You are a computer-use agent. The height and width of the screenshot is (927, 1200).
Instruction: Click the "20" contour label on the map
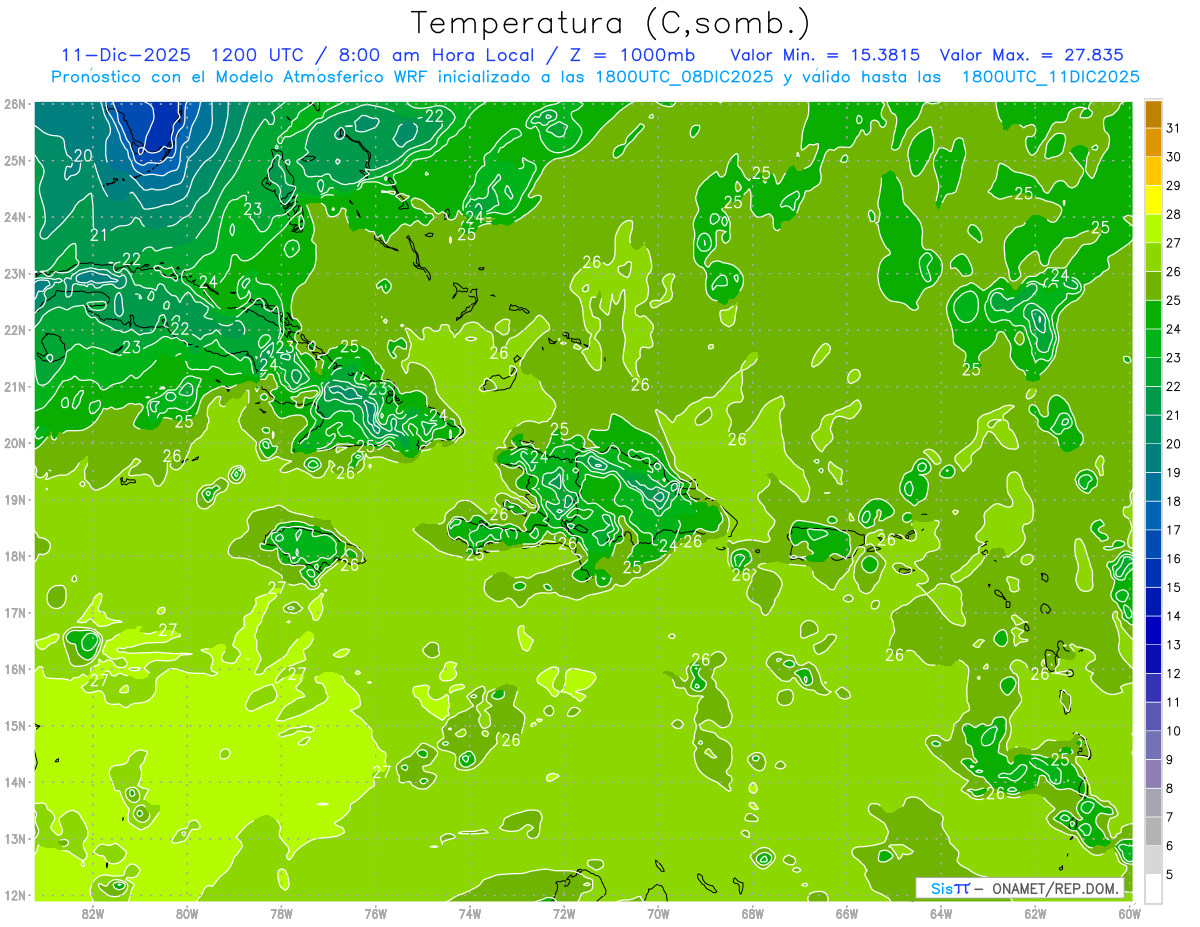83,155
